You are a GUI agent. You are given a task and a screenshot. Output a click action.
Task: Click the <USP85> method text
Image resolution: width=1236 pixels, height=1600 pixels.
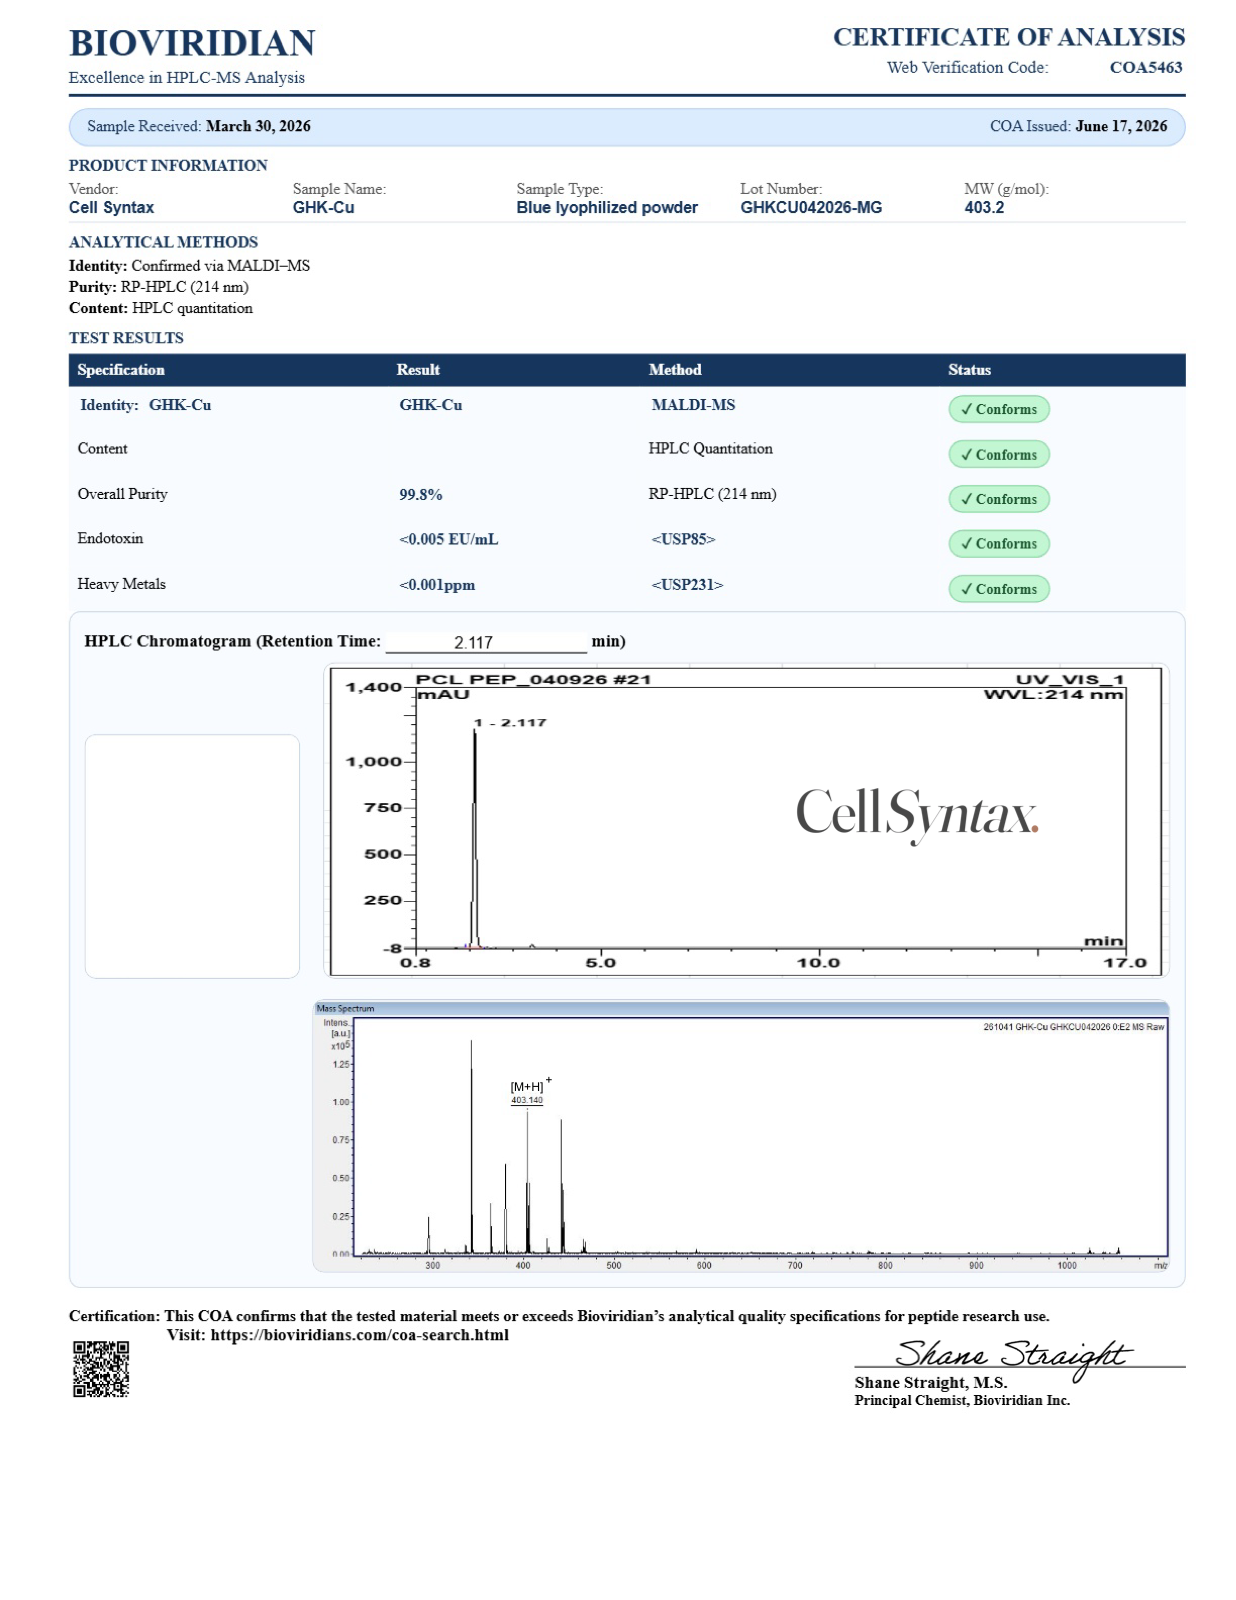pos(683,540)
